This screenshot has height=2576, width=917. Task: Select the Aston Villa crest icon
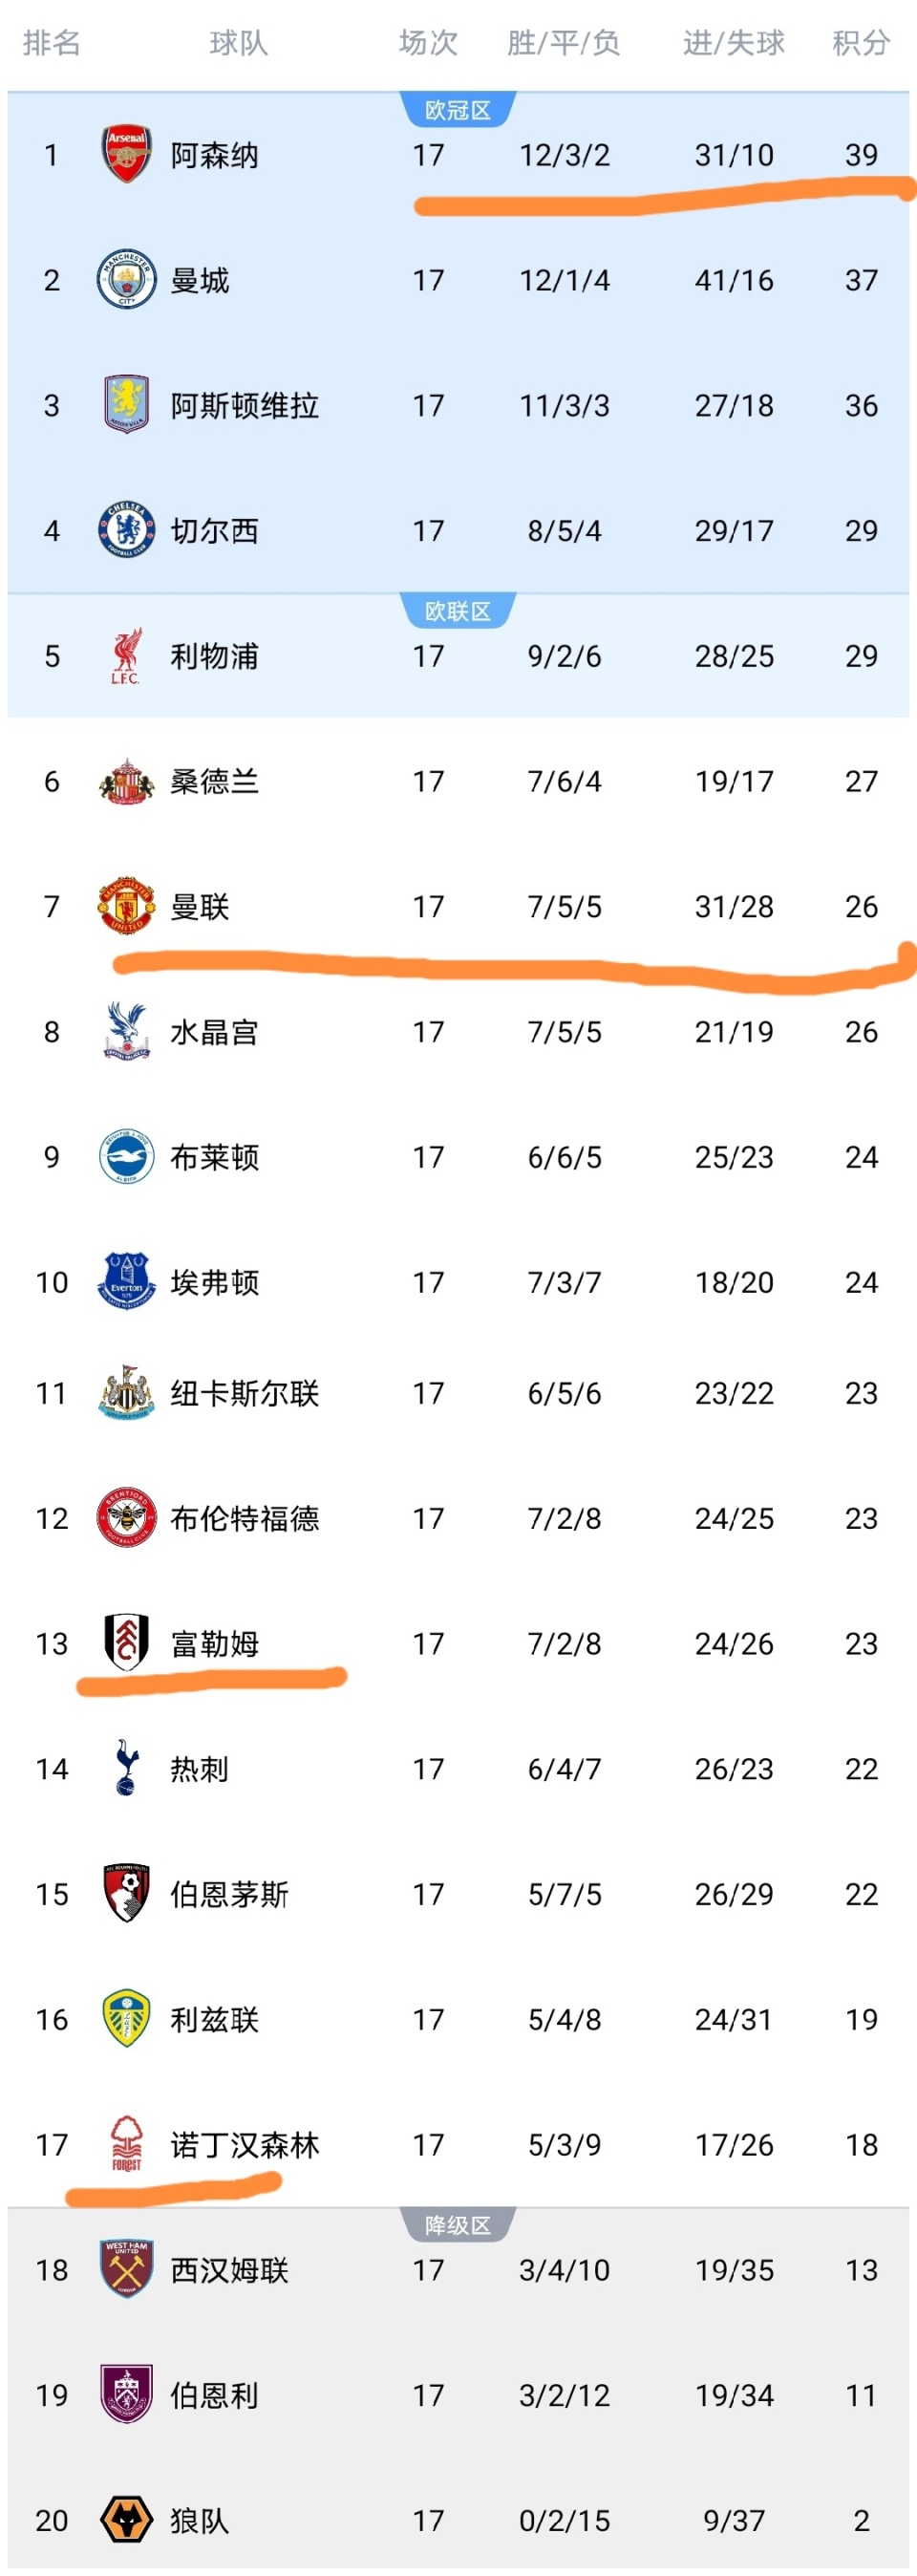pos(126,405)
